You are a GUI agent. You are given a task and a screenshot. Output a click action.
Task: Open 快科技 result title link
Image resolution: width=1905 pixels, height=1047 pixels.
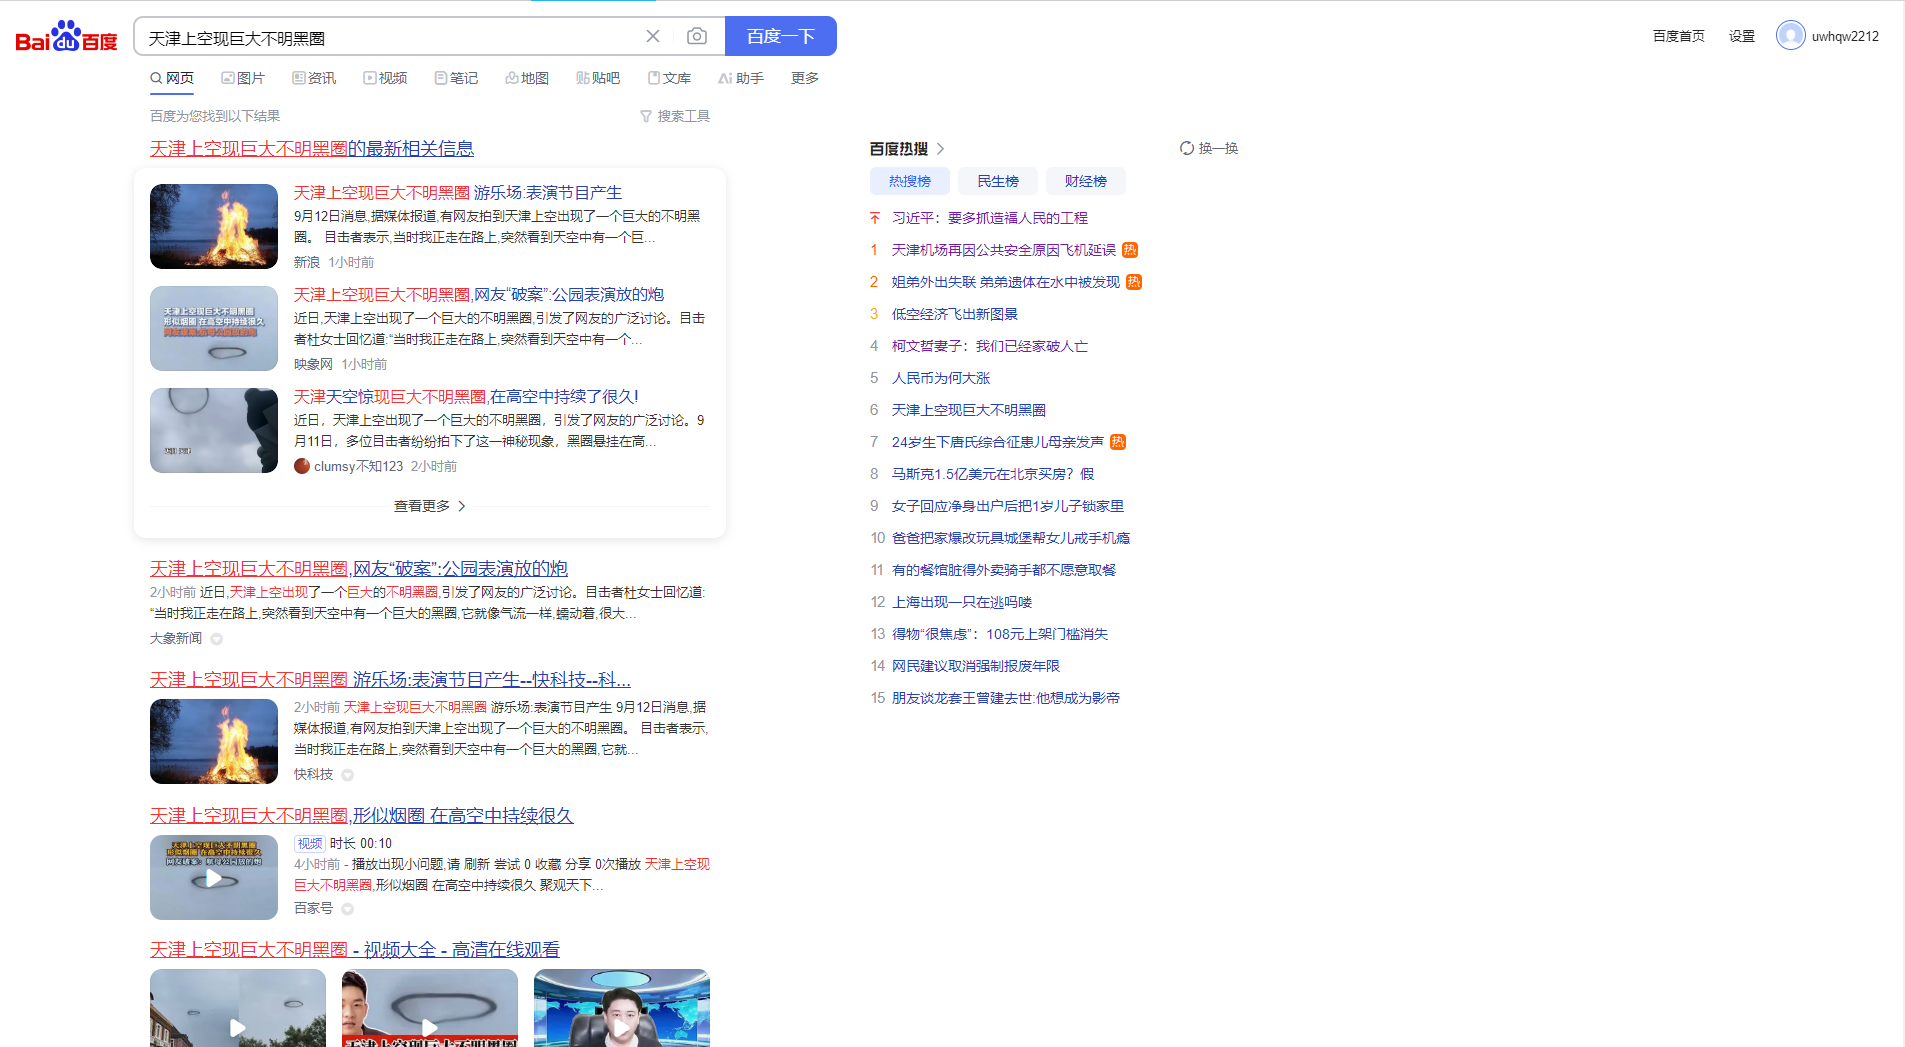click(x=390, y=679)
